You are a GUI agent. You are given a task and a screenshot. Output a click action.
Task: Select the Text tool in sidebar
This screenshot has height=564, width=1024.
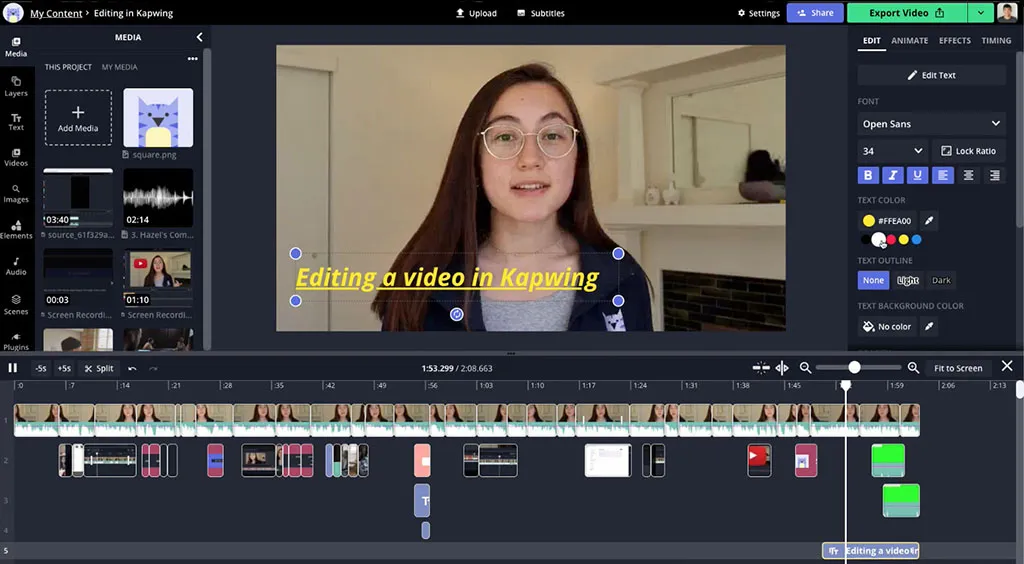(x=16, y=121)
